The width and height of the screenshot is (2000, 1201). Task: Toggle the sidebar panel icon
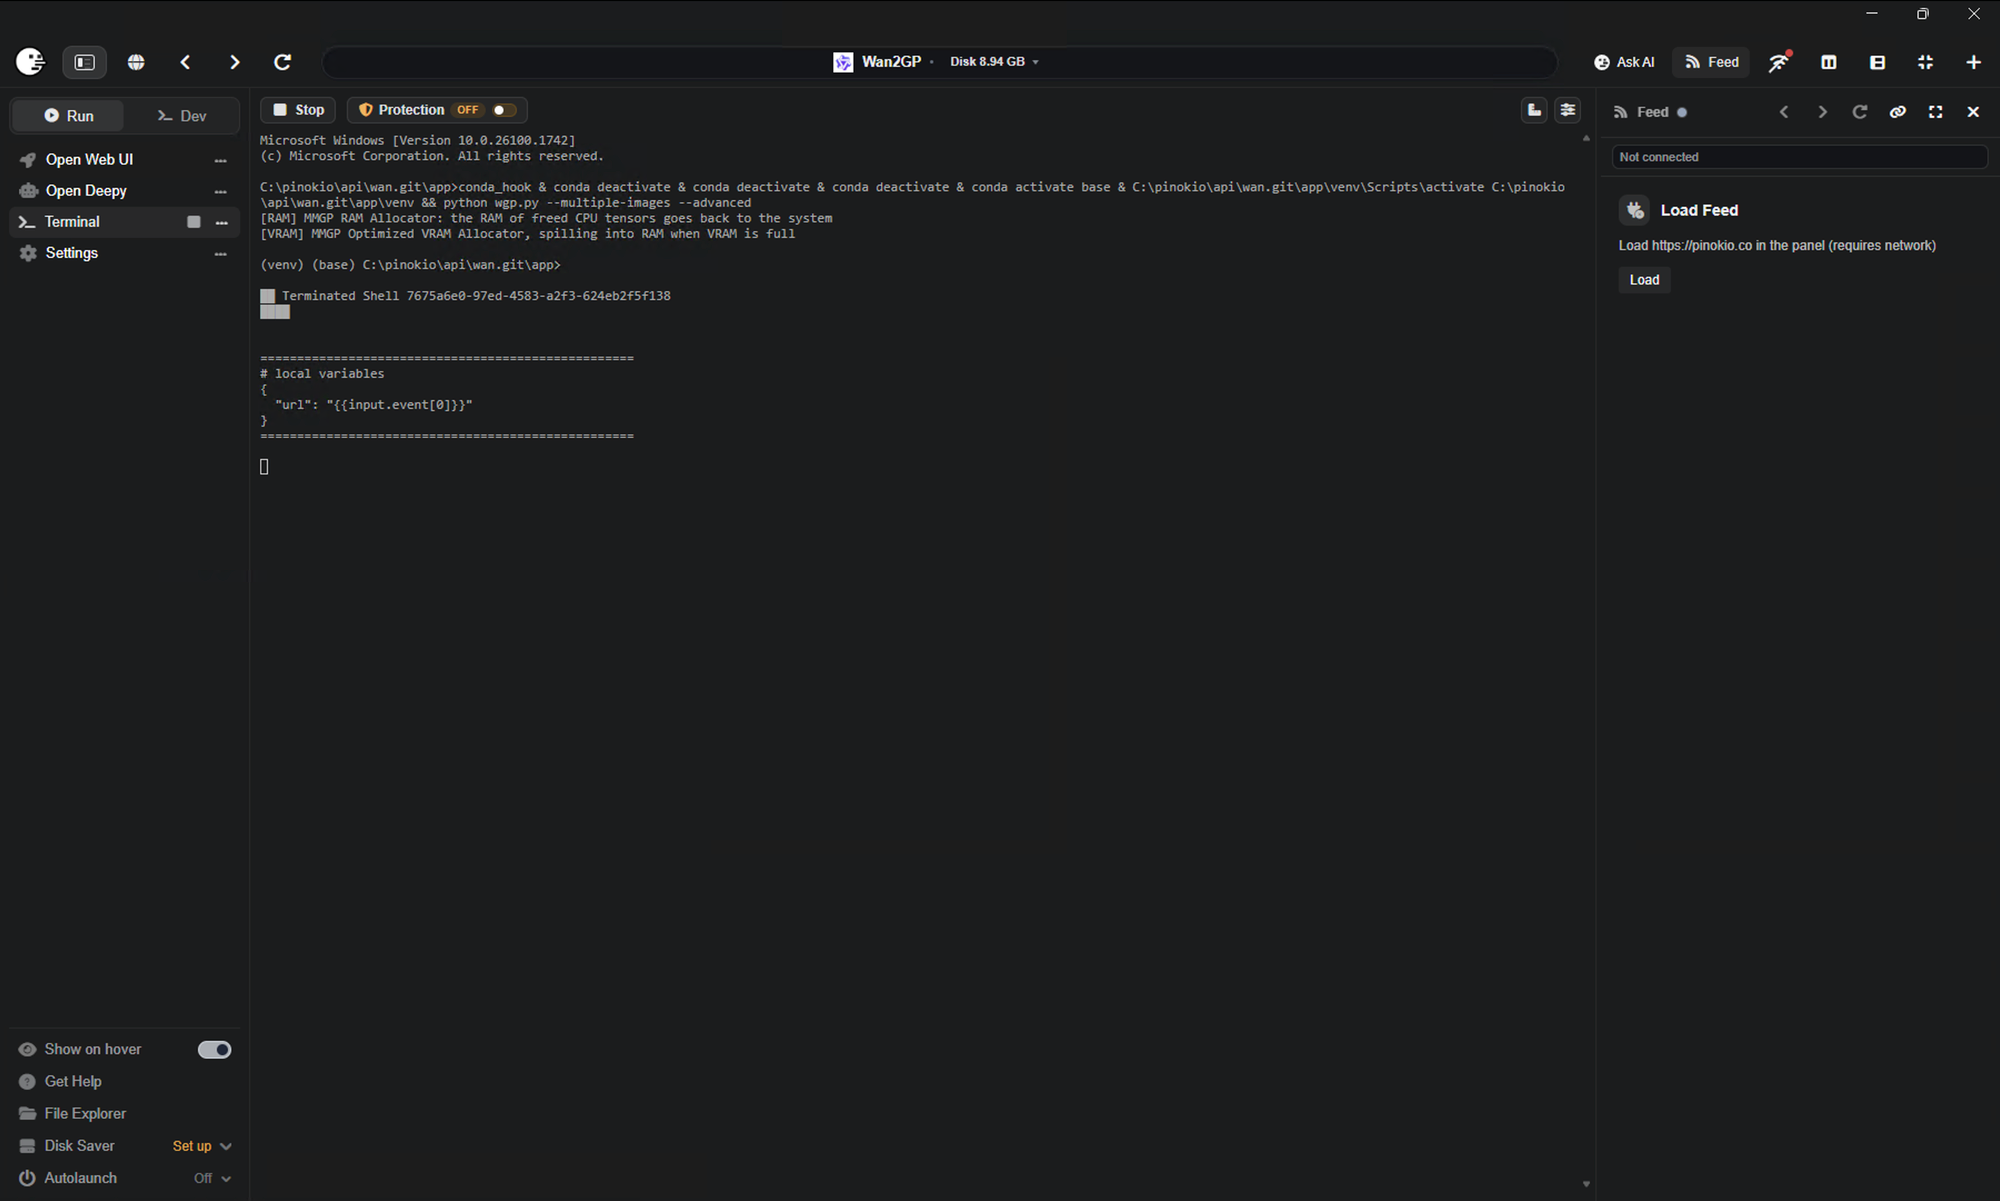(x=85, y=62)
